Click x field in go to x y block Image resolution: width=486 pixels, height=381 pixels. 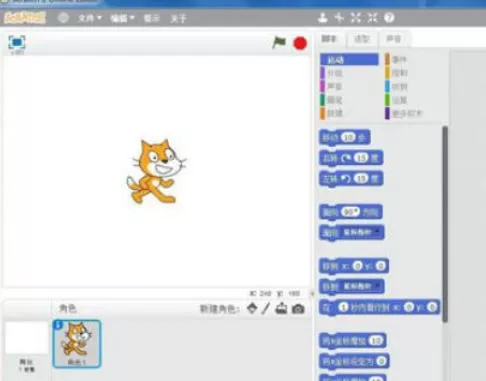click(357, 266)
